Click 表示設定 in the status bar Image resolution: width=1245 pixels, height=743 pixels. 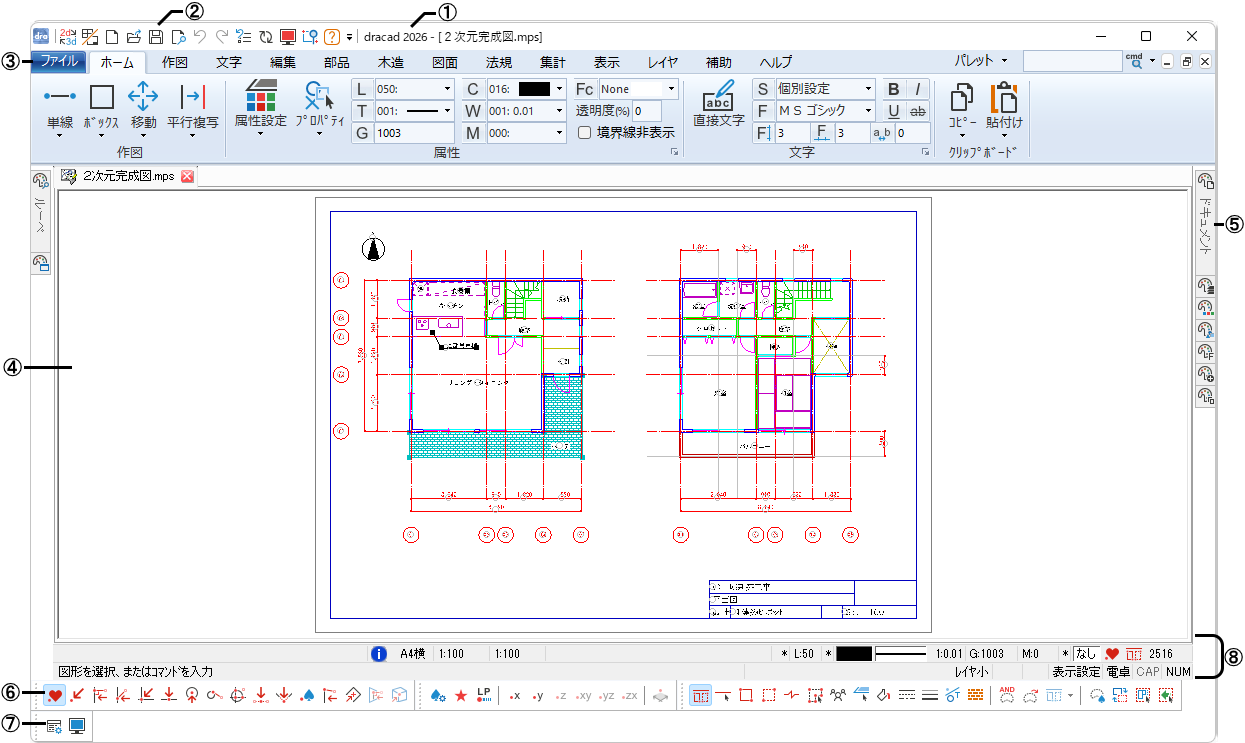pyautogui.click(x=1078, y=672)
